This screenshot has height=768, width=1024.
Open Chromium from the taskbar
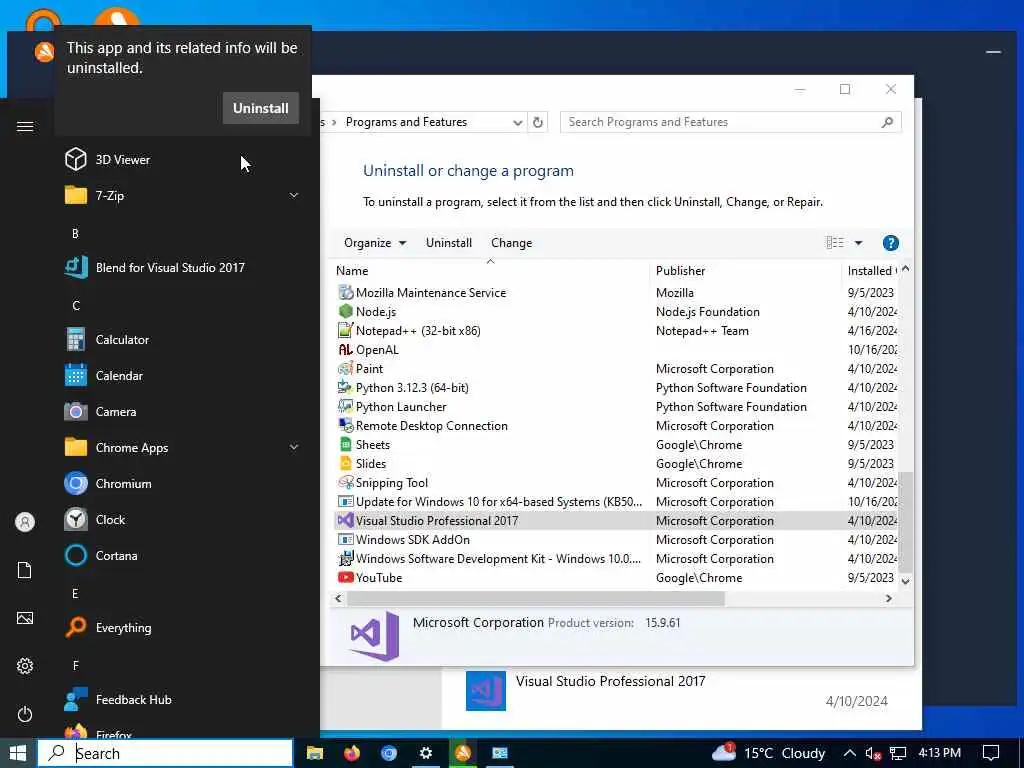(389, 753)
